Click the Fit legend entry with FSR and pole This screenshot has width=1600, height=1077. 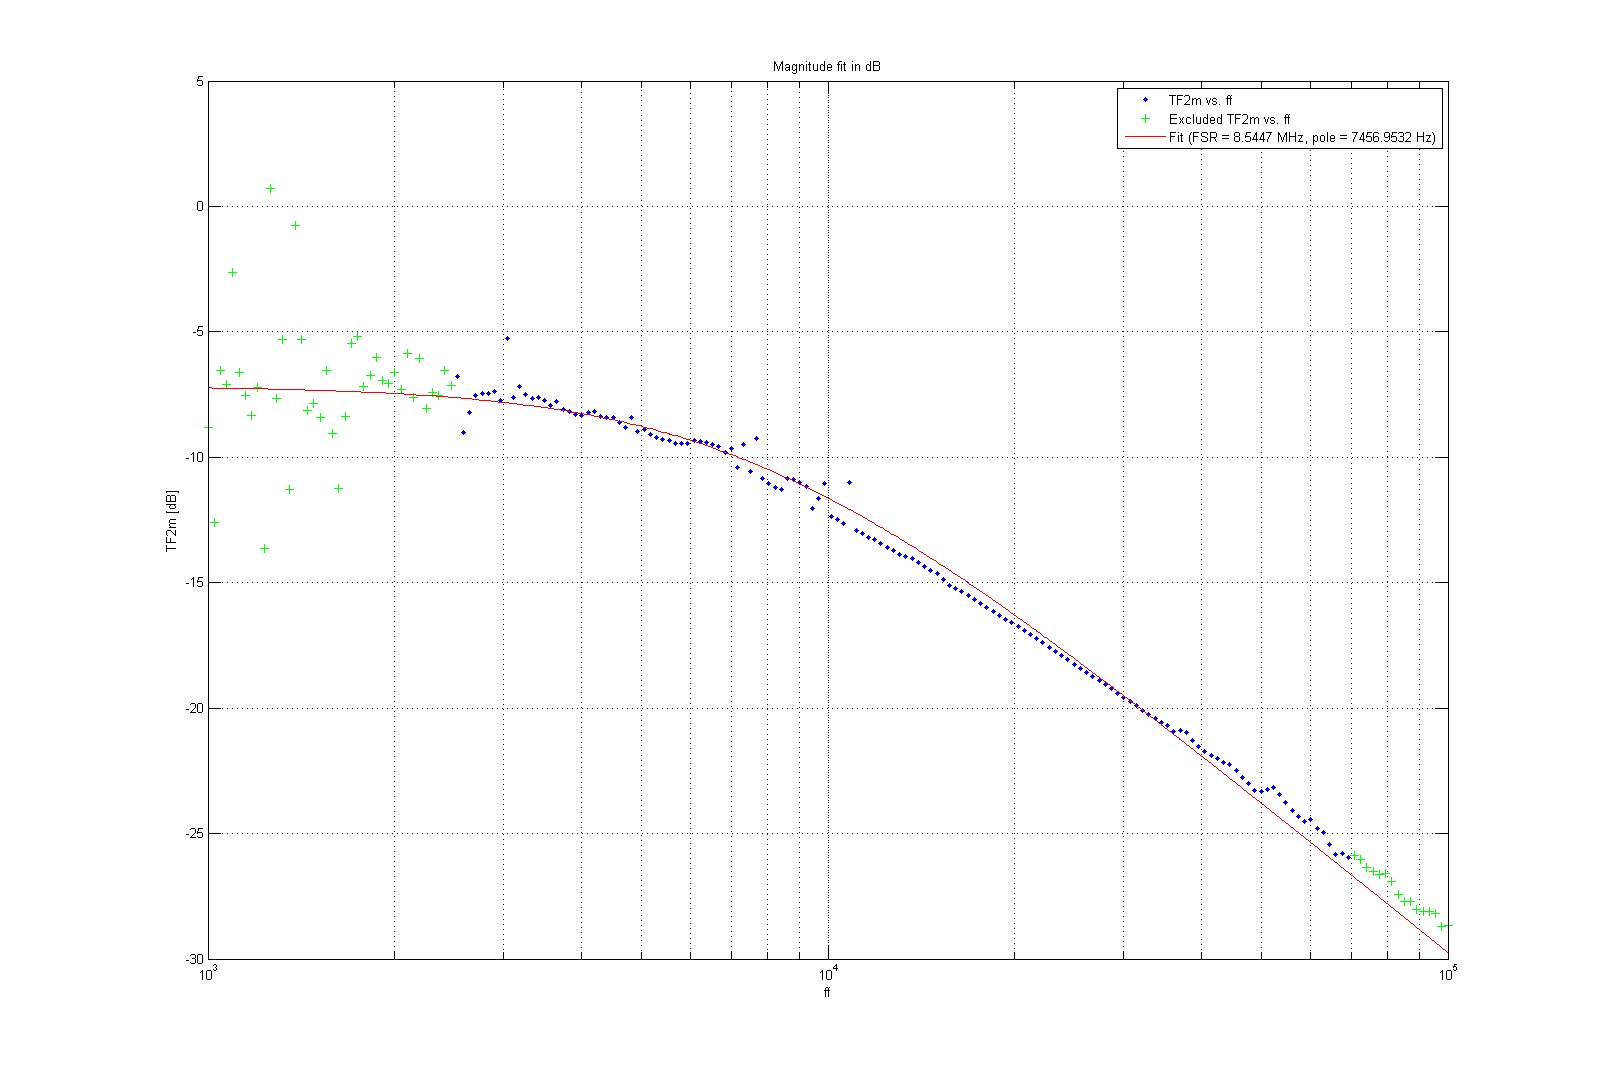click(1302, 137)
